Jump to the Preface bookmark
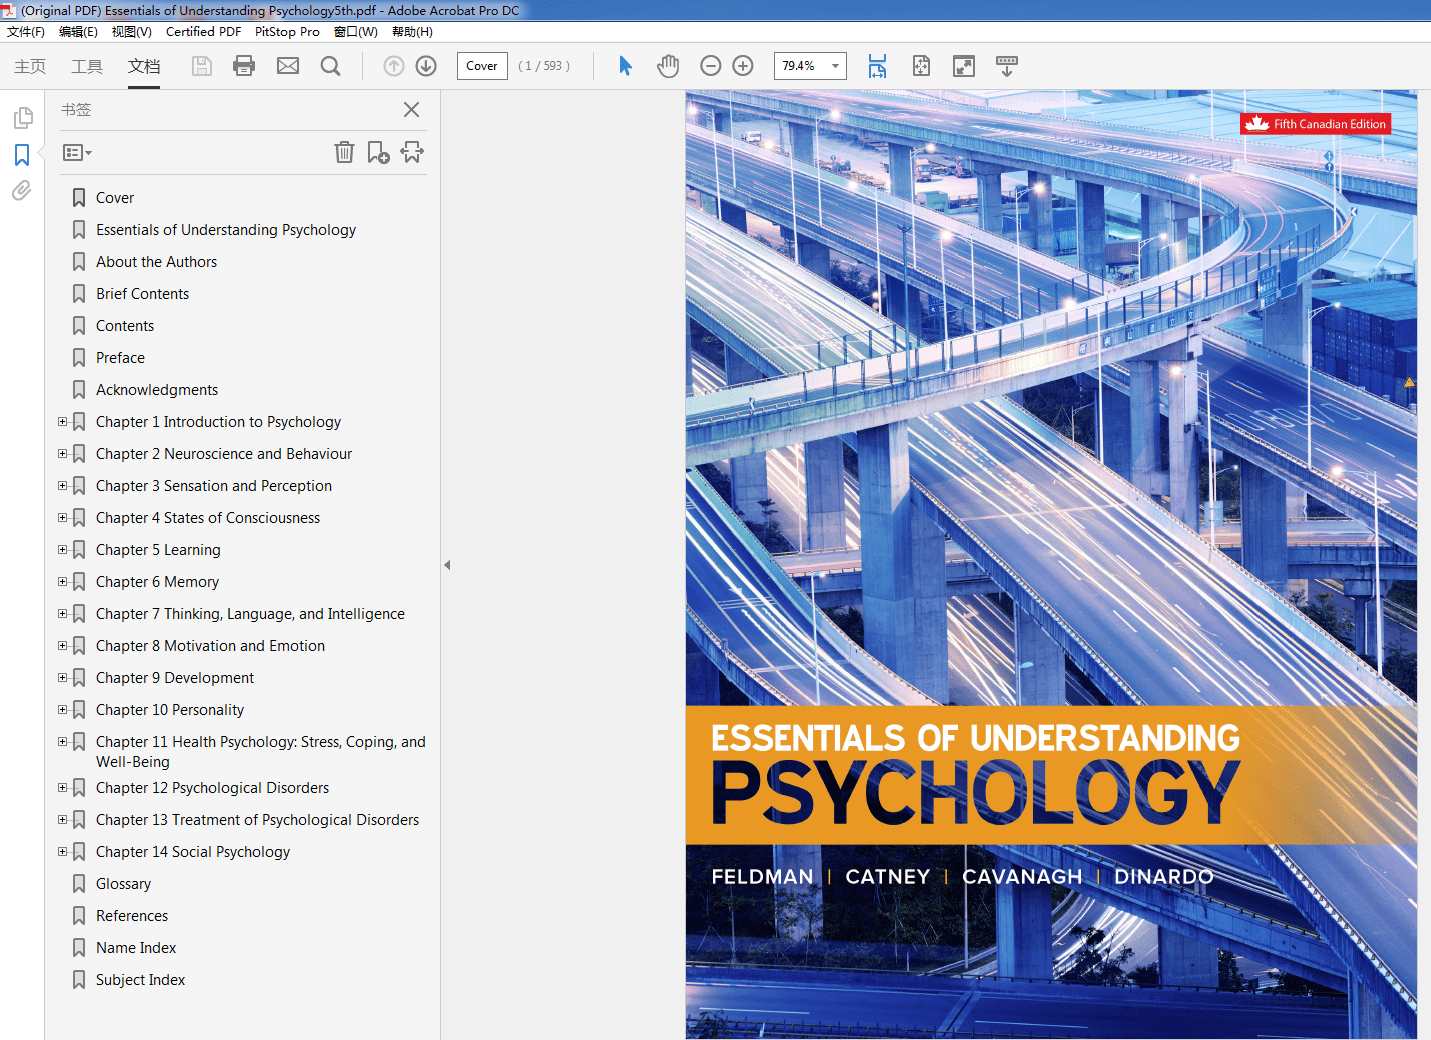The image size is (1431, 1040). [x=120, y=358]
